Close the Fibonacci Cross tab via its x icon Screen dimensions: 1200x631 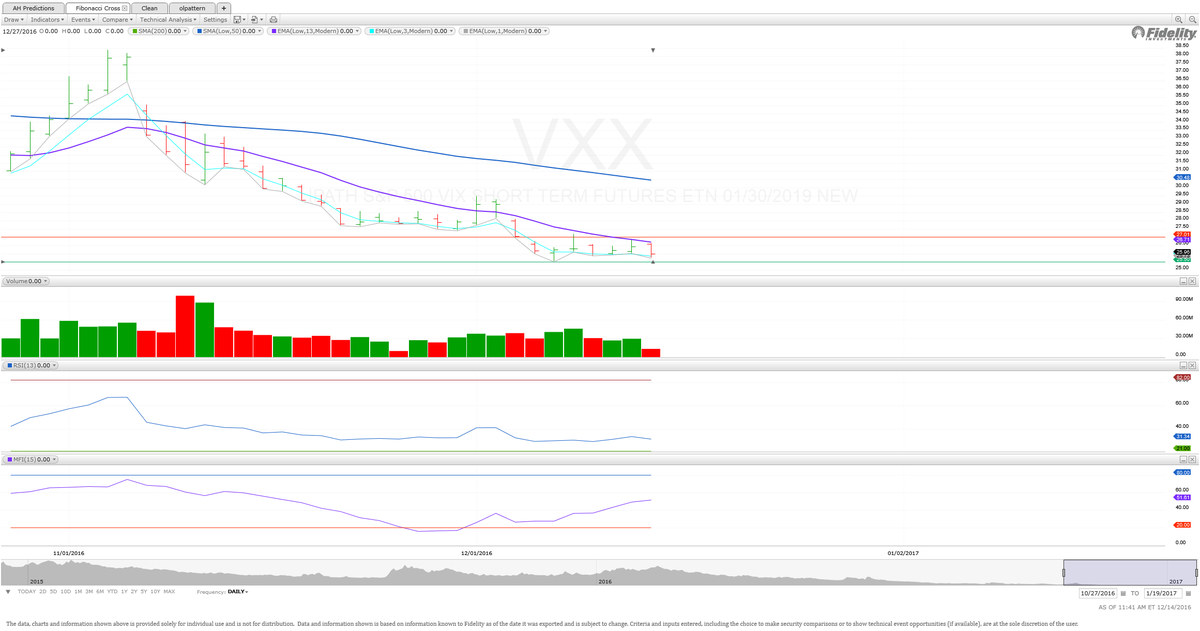point(125,8)
